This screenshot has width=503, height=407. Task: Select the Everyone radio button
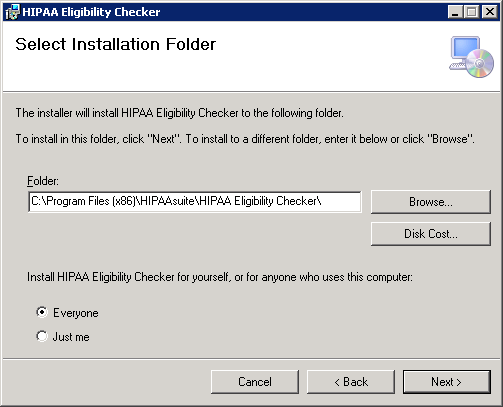click(42, 312)
